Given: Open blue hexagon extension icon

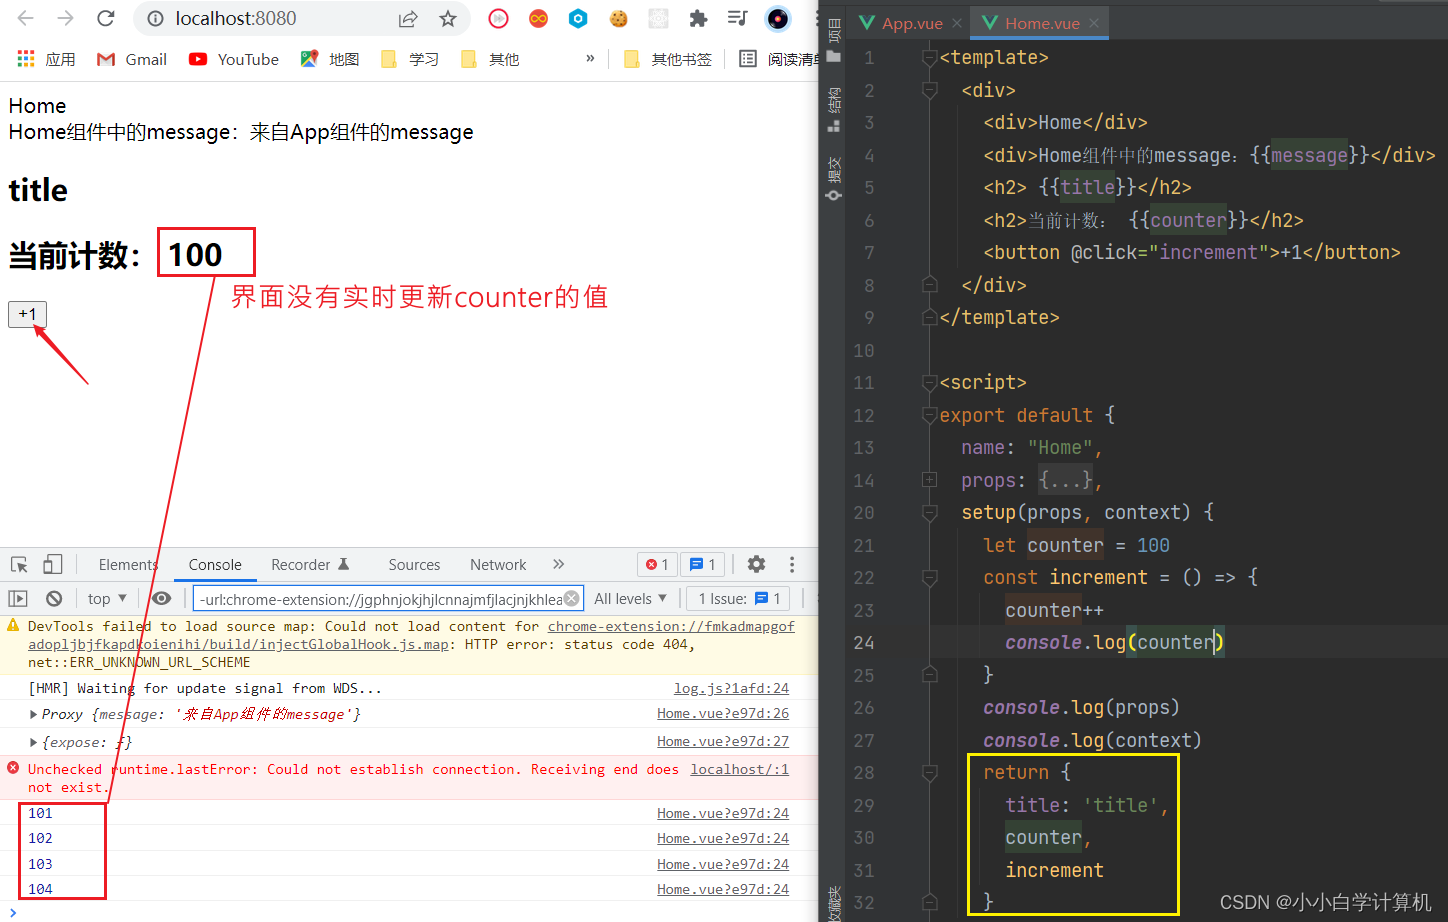Looking at the screenshot, I should (578, 18).
